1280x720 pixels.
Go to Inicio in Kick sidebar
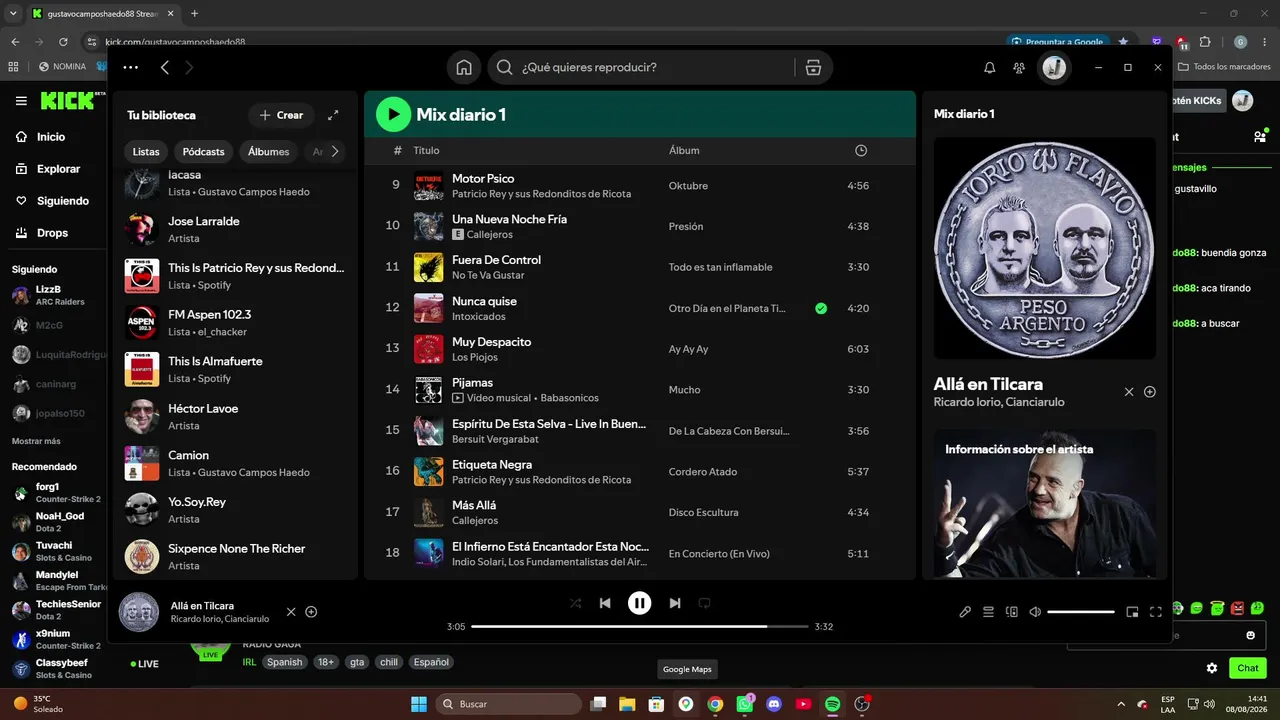pyautogui.click(x=41, y=137)
